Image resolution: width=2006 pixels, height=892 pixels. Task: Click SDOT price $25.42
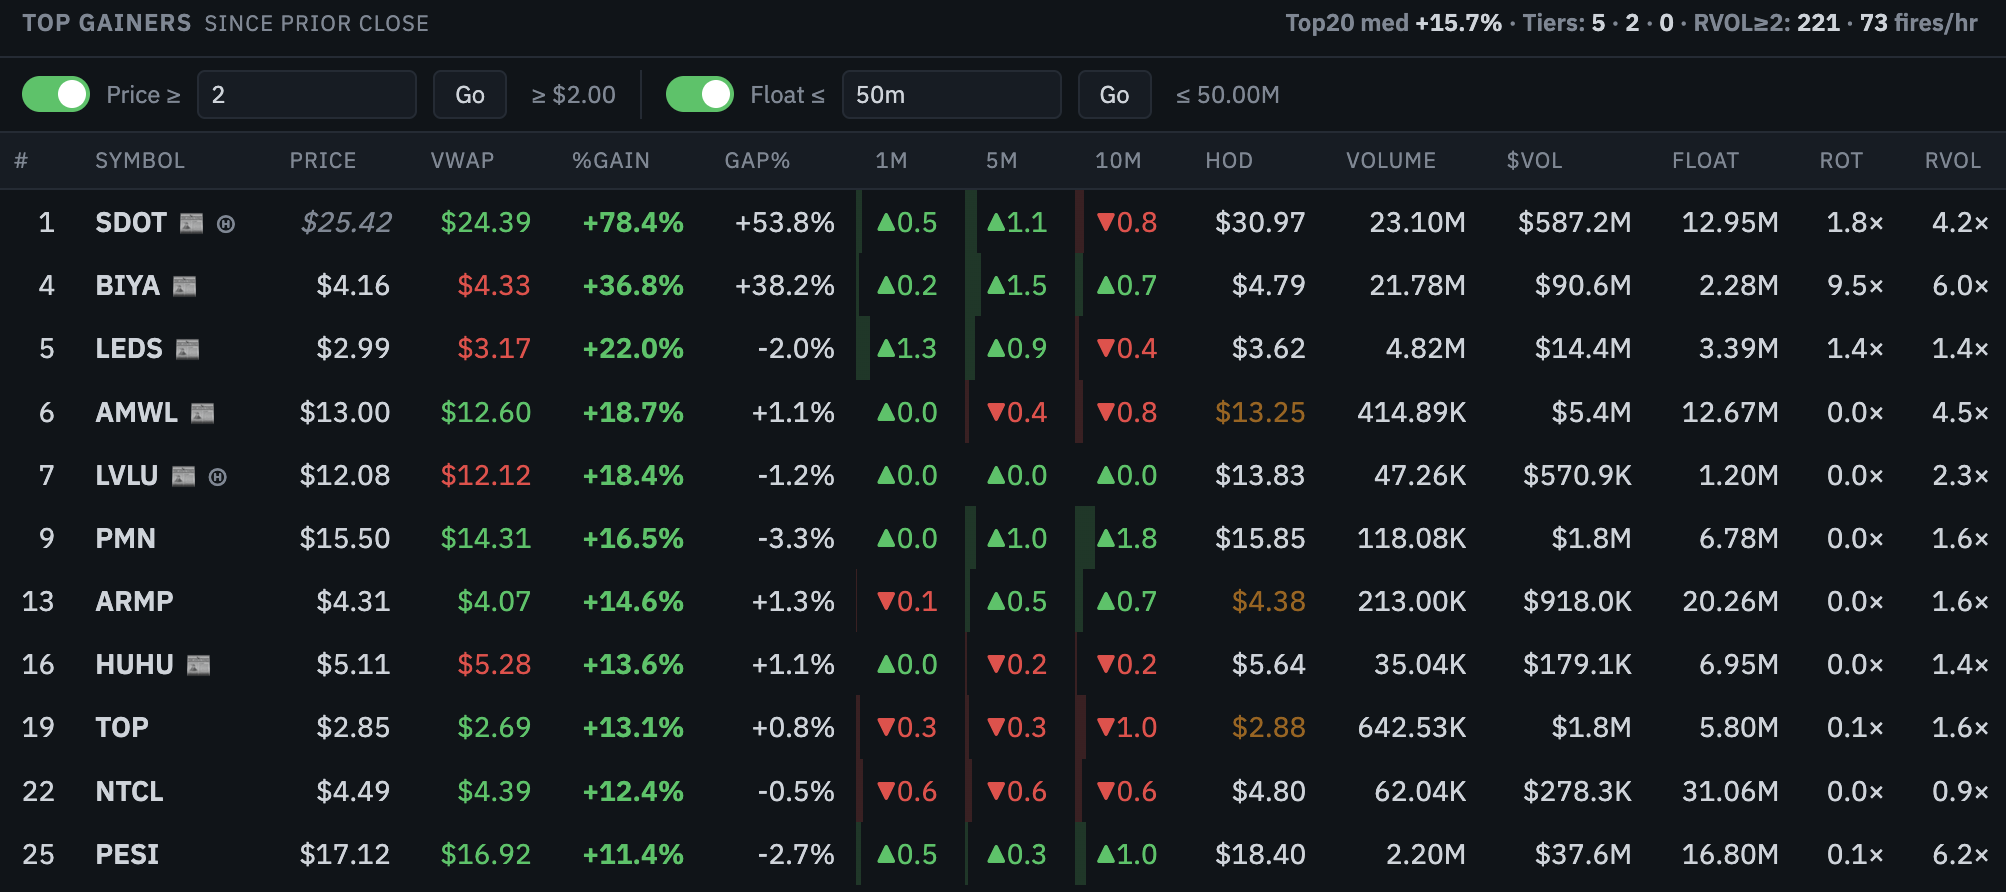click(347, 222)
